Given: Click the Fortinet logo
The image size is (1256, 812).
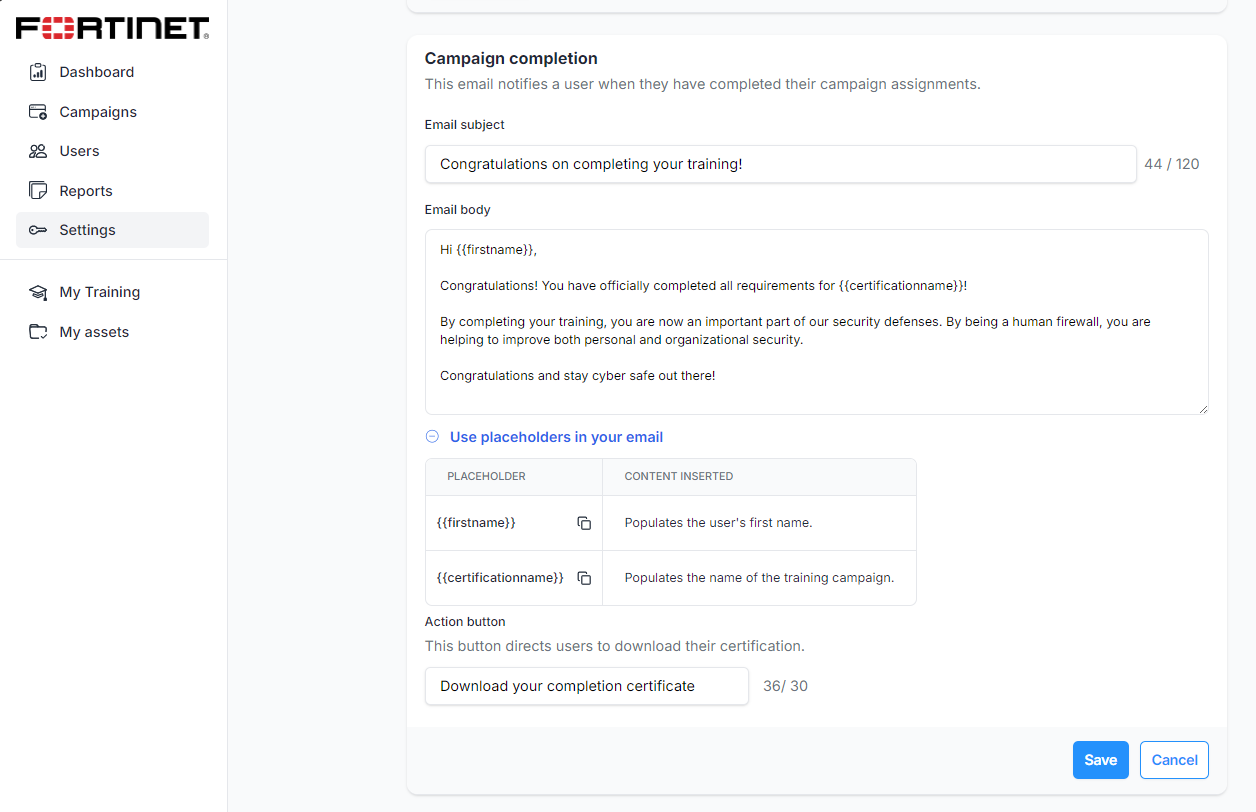Looking at the screenshot, I should pyautogui.click(x=112, y=28).
